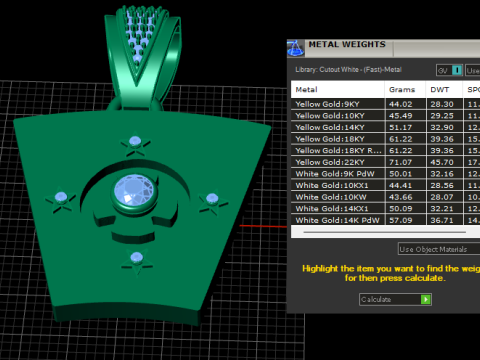
Task: Select the right star-set gemstone
Action: 212,199
